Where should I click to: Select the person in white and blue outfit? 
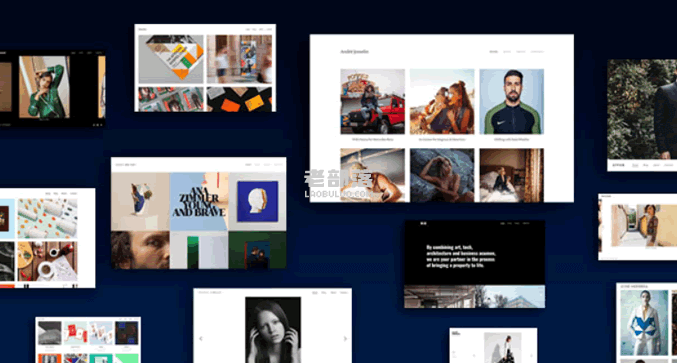click(x=644, y=323)
